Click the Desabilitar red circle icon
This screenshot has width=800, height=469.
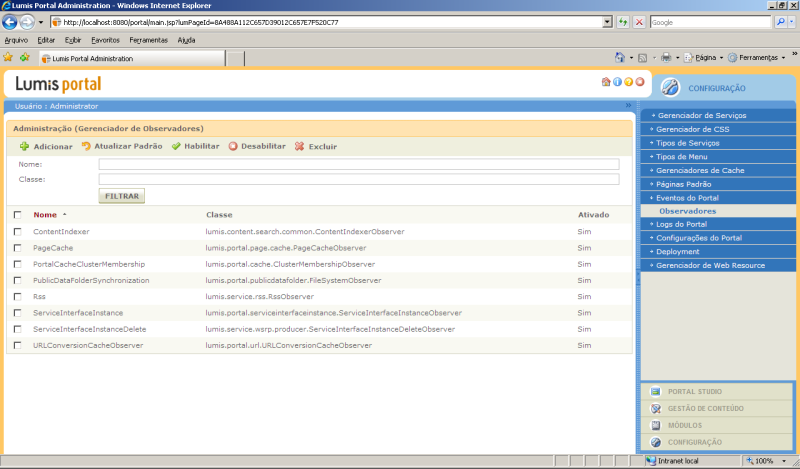point(233,146)
